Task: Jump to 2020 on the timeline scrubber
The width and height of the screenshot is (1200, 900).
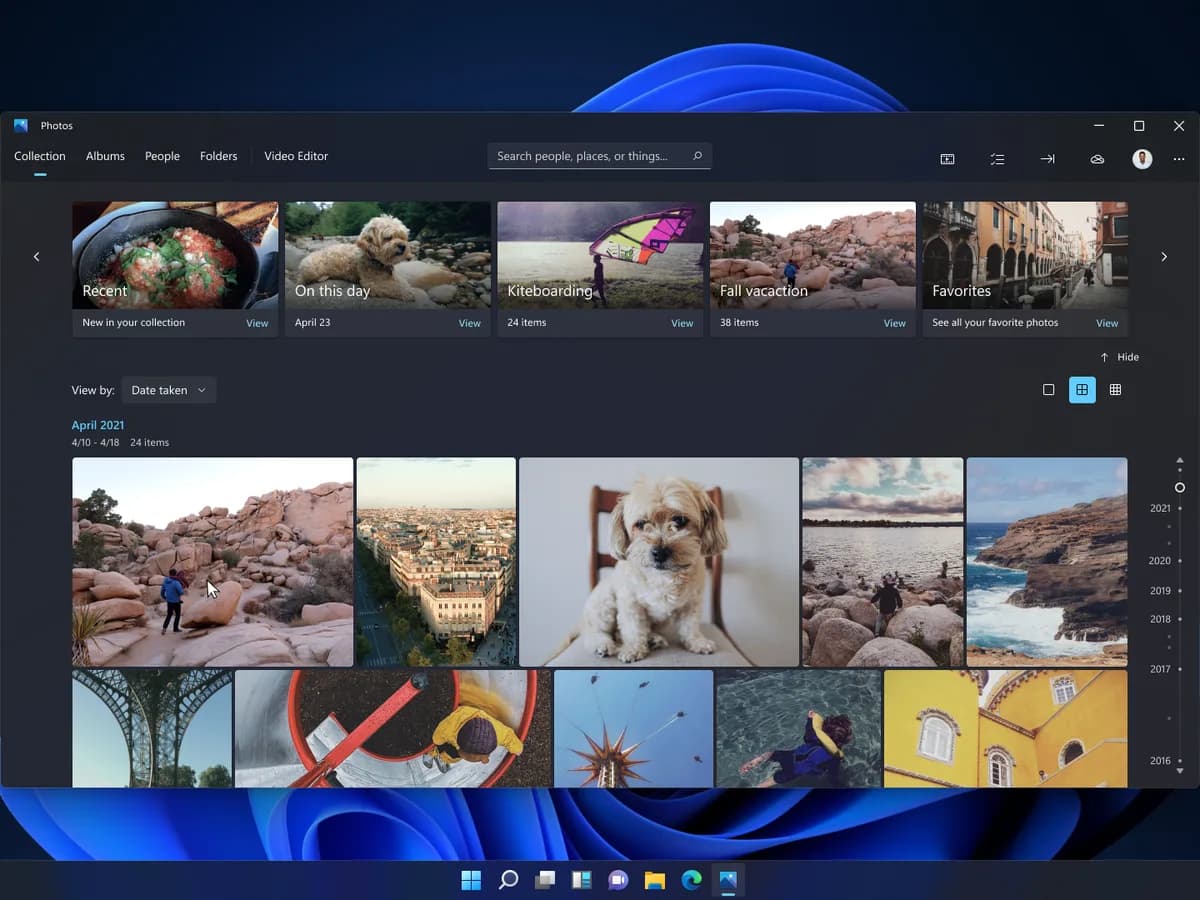Action: coord(1160,561)
